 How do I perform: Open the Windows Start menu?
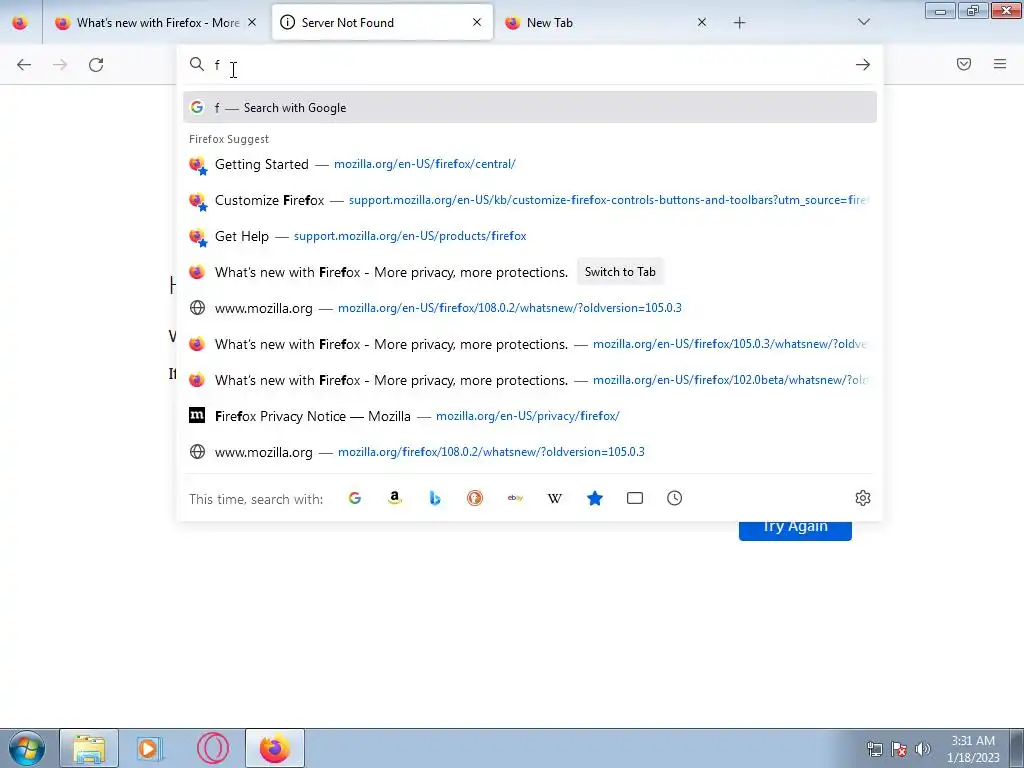27,748
